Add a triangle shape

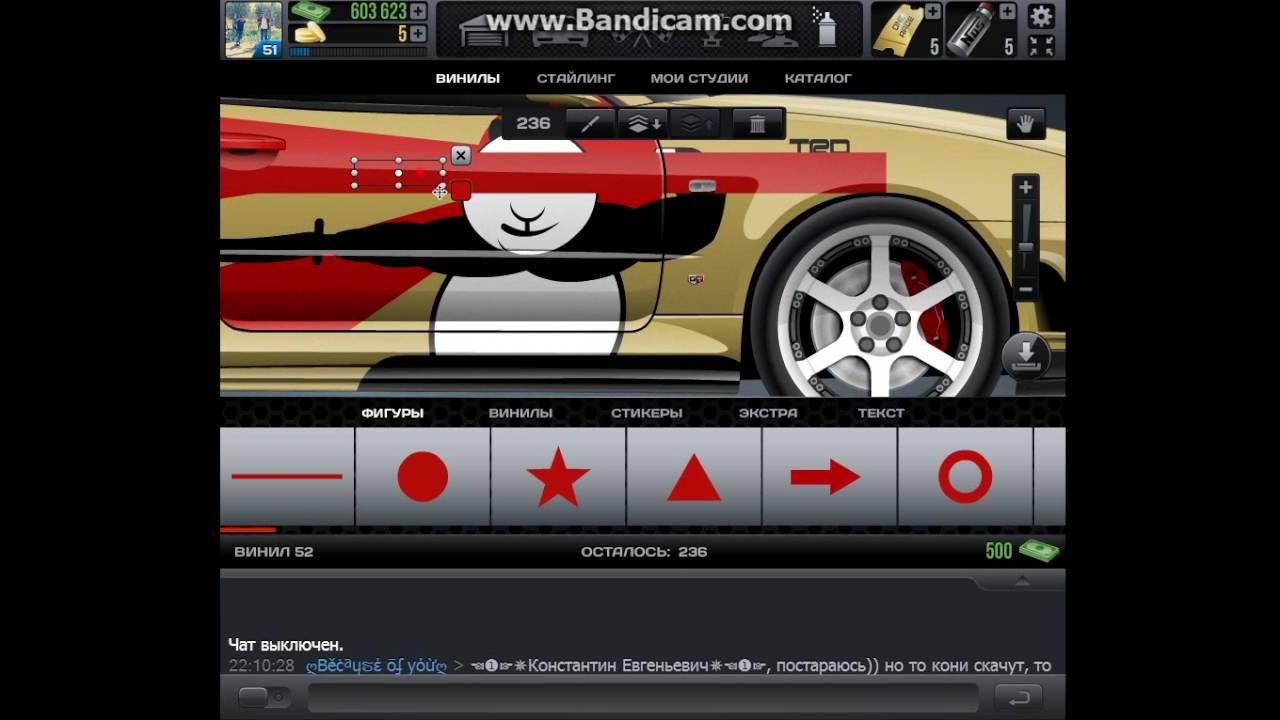click(x=694, y=476)
